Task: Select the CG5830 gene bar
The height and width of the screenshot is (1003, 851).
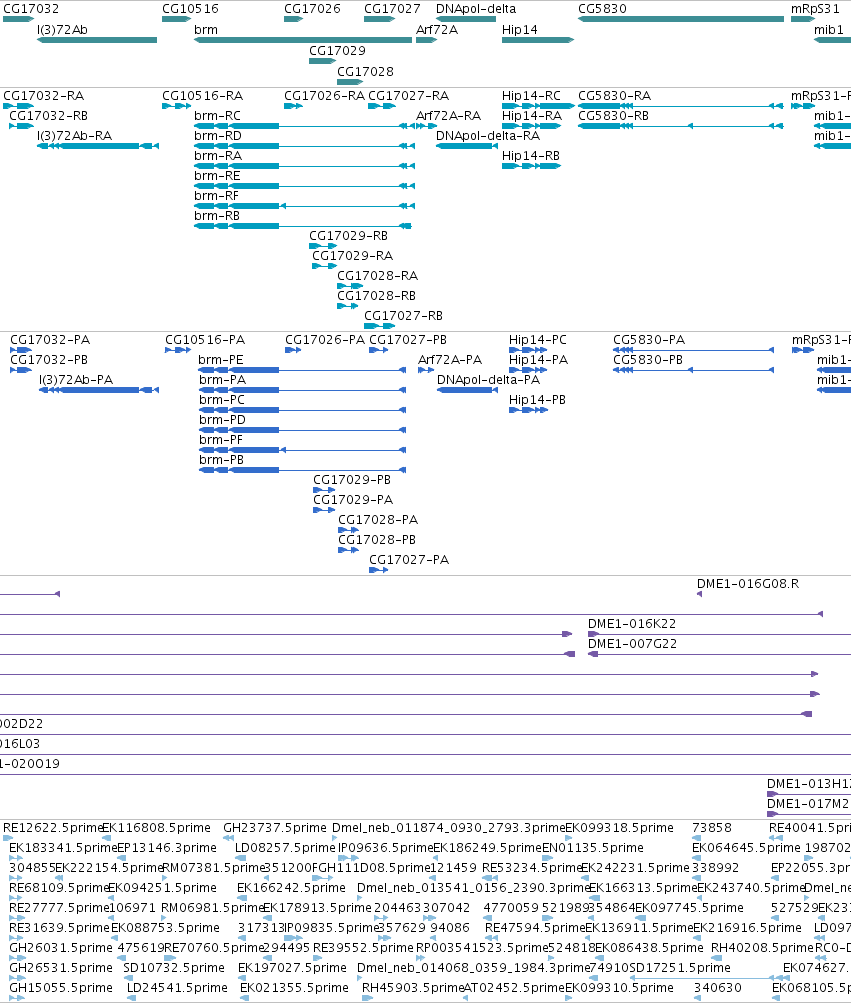Action: [681, 19]
